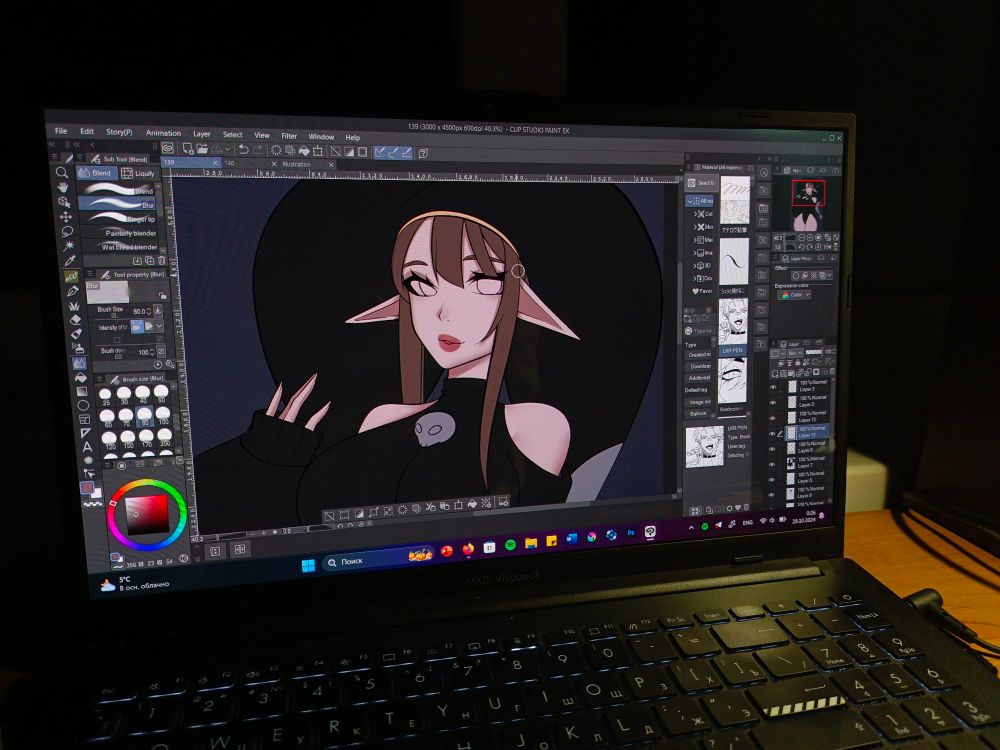Open the Filter menu
This screenshot has width=1000, height=750.
tap(289, 136)
